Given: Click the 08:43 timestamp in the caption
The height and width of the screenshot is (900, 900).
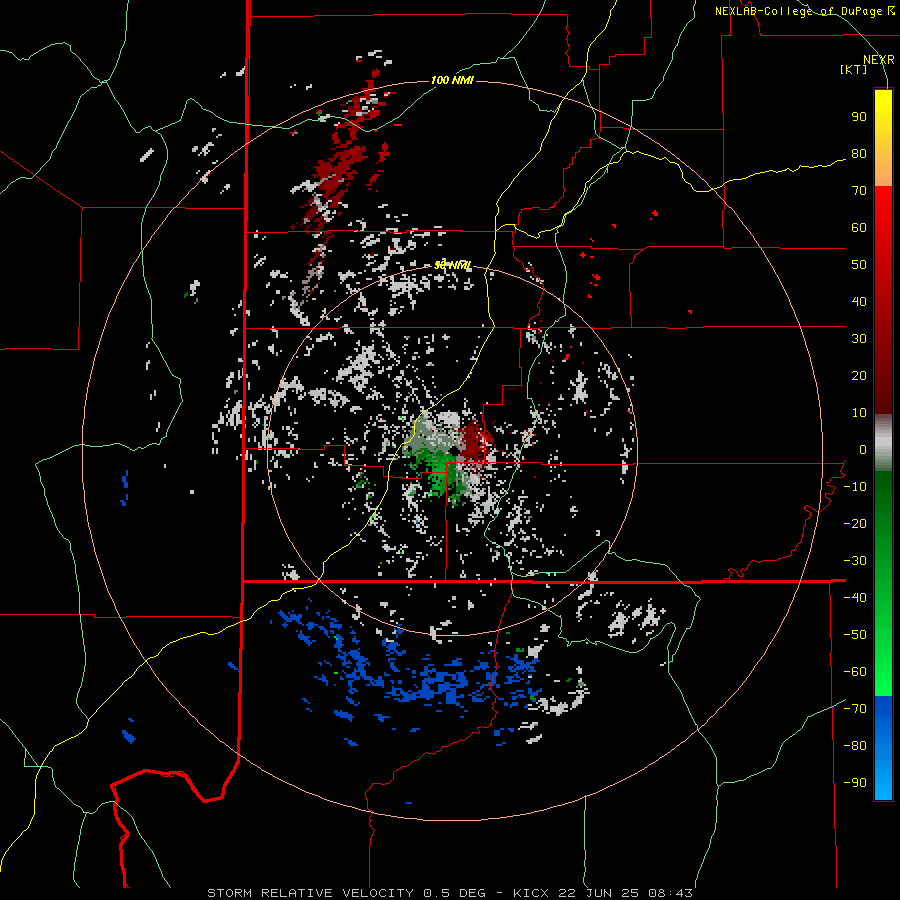Looking at the screenshot, I should pos(669,893).
